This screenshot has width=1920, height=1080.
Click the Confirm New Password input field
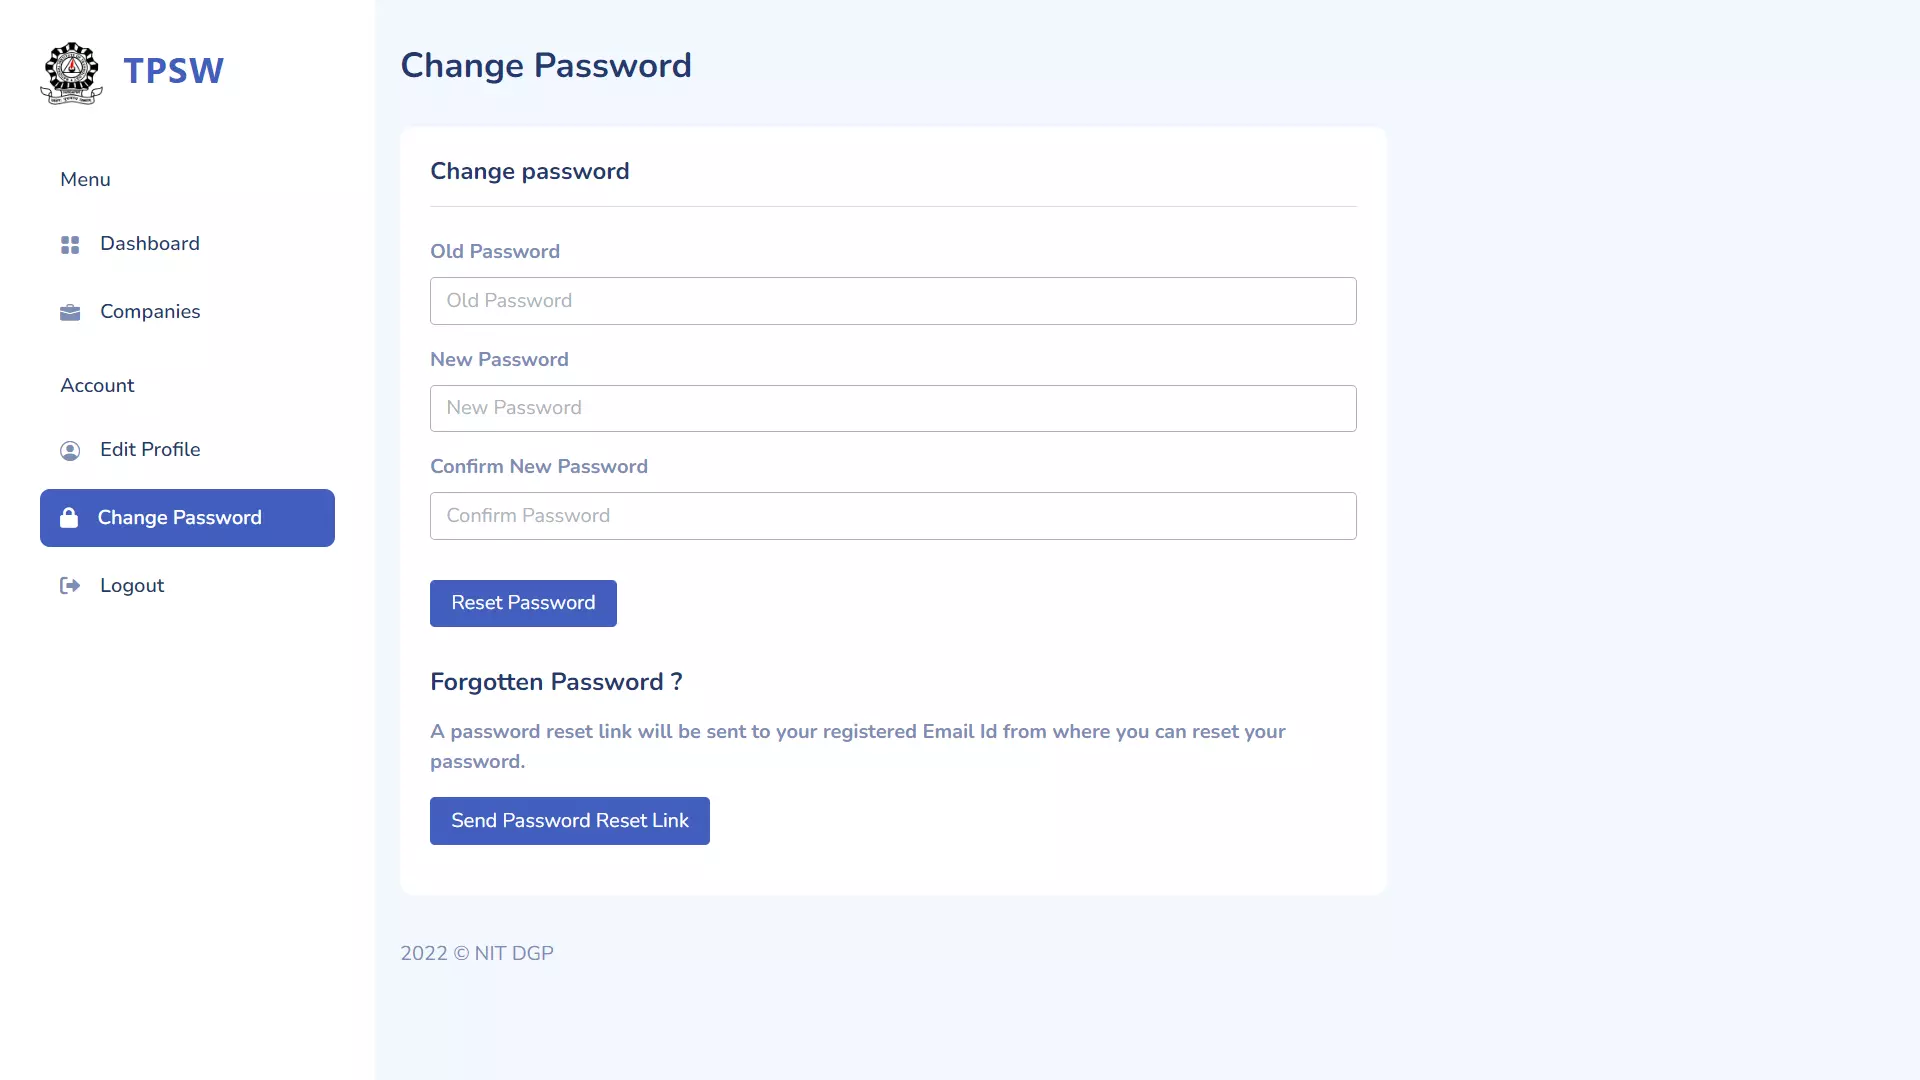coord(893,514)
